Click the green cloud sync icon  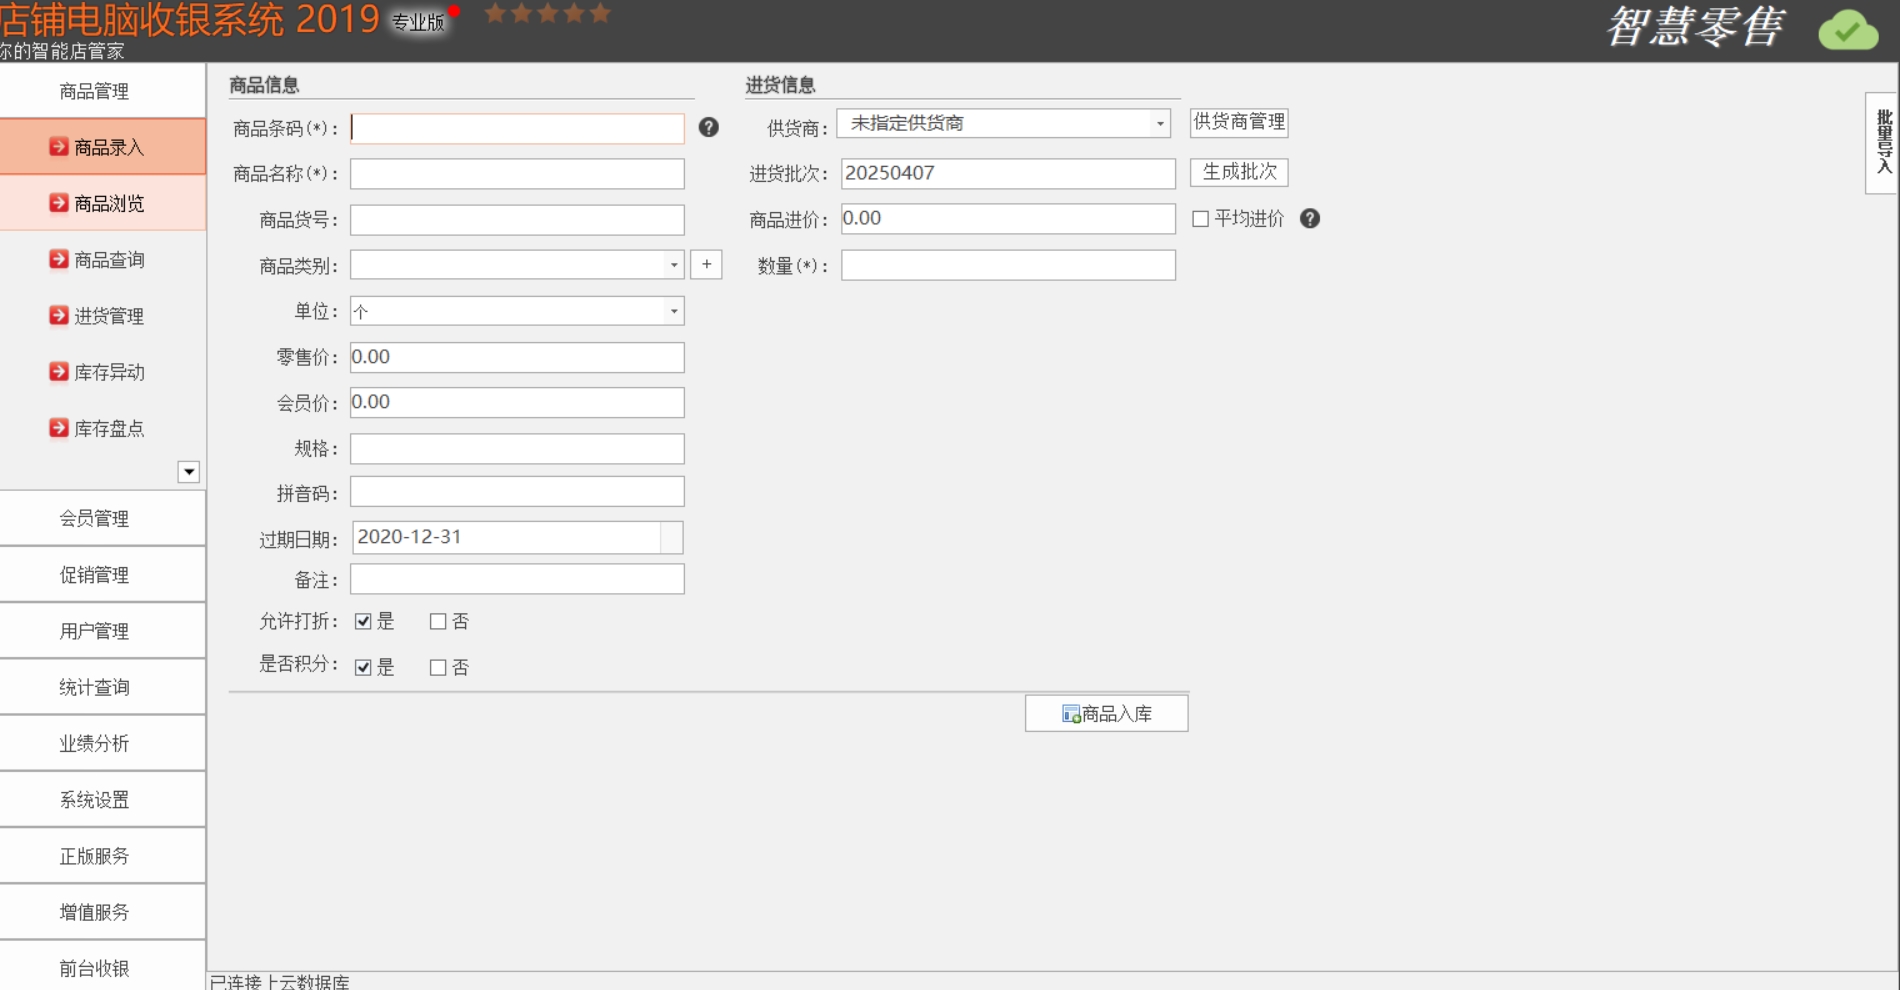1847,30
